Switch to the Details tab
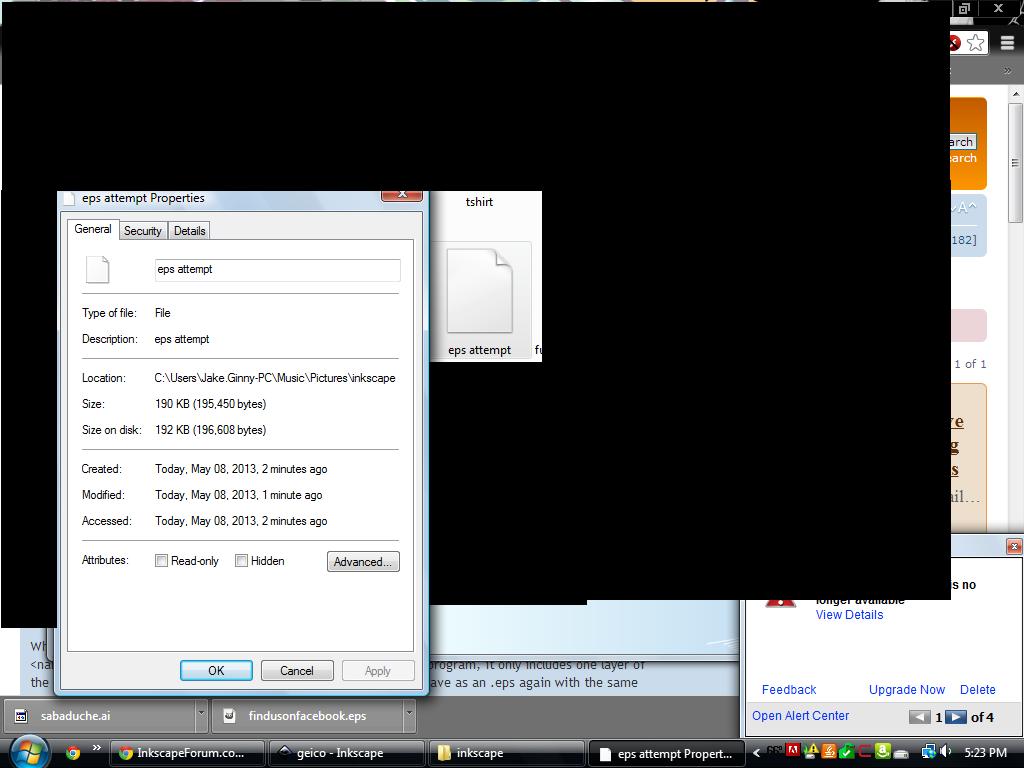 pos(189,230)
